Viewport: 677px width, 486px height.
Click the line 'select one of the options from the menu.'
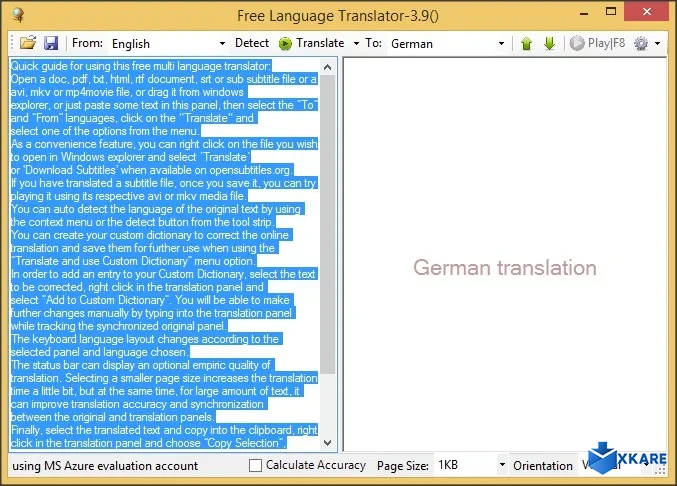pos(105,131)
